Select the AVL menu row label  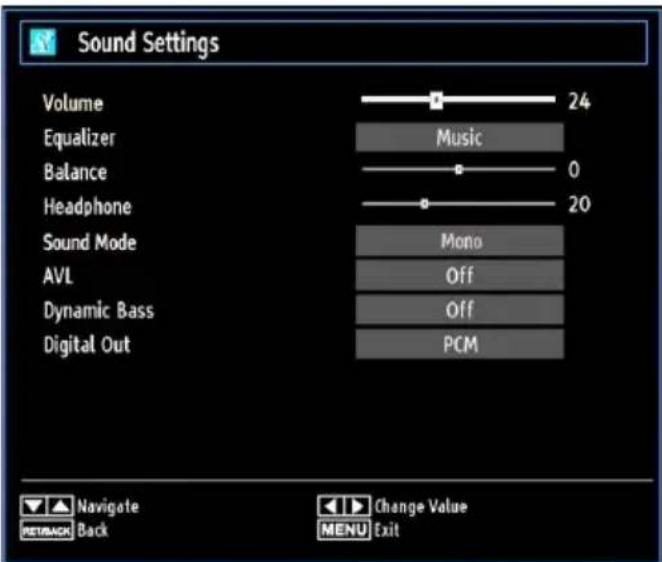(58, 276)
